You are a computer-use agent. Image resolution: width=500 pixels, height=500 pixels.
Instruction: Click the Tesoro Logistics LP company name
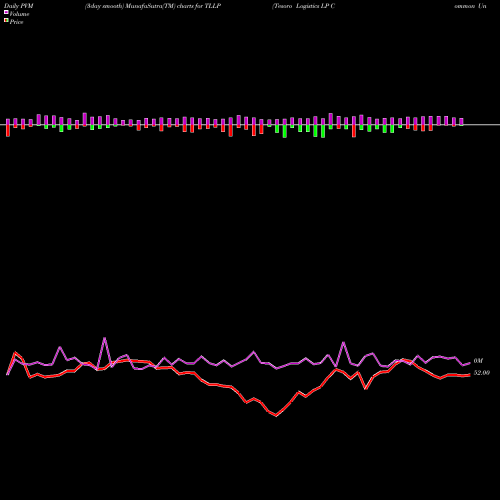303,6
